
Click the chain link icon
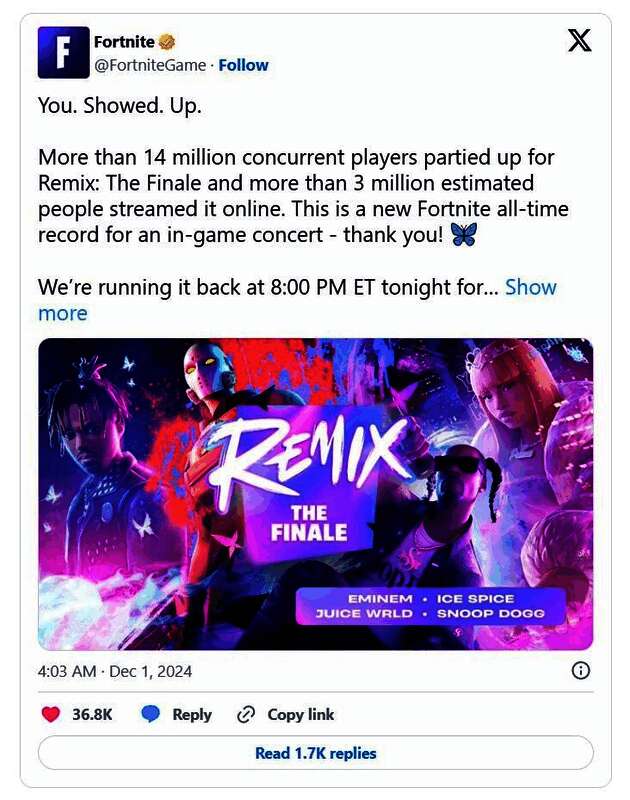click(x=246, y=714)
